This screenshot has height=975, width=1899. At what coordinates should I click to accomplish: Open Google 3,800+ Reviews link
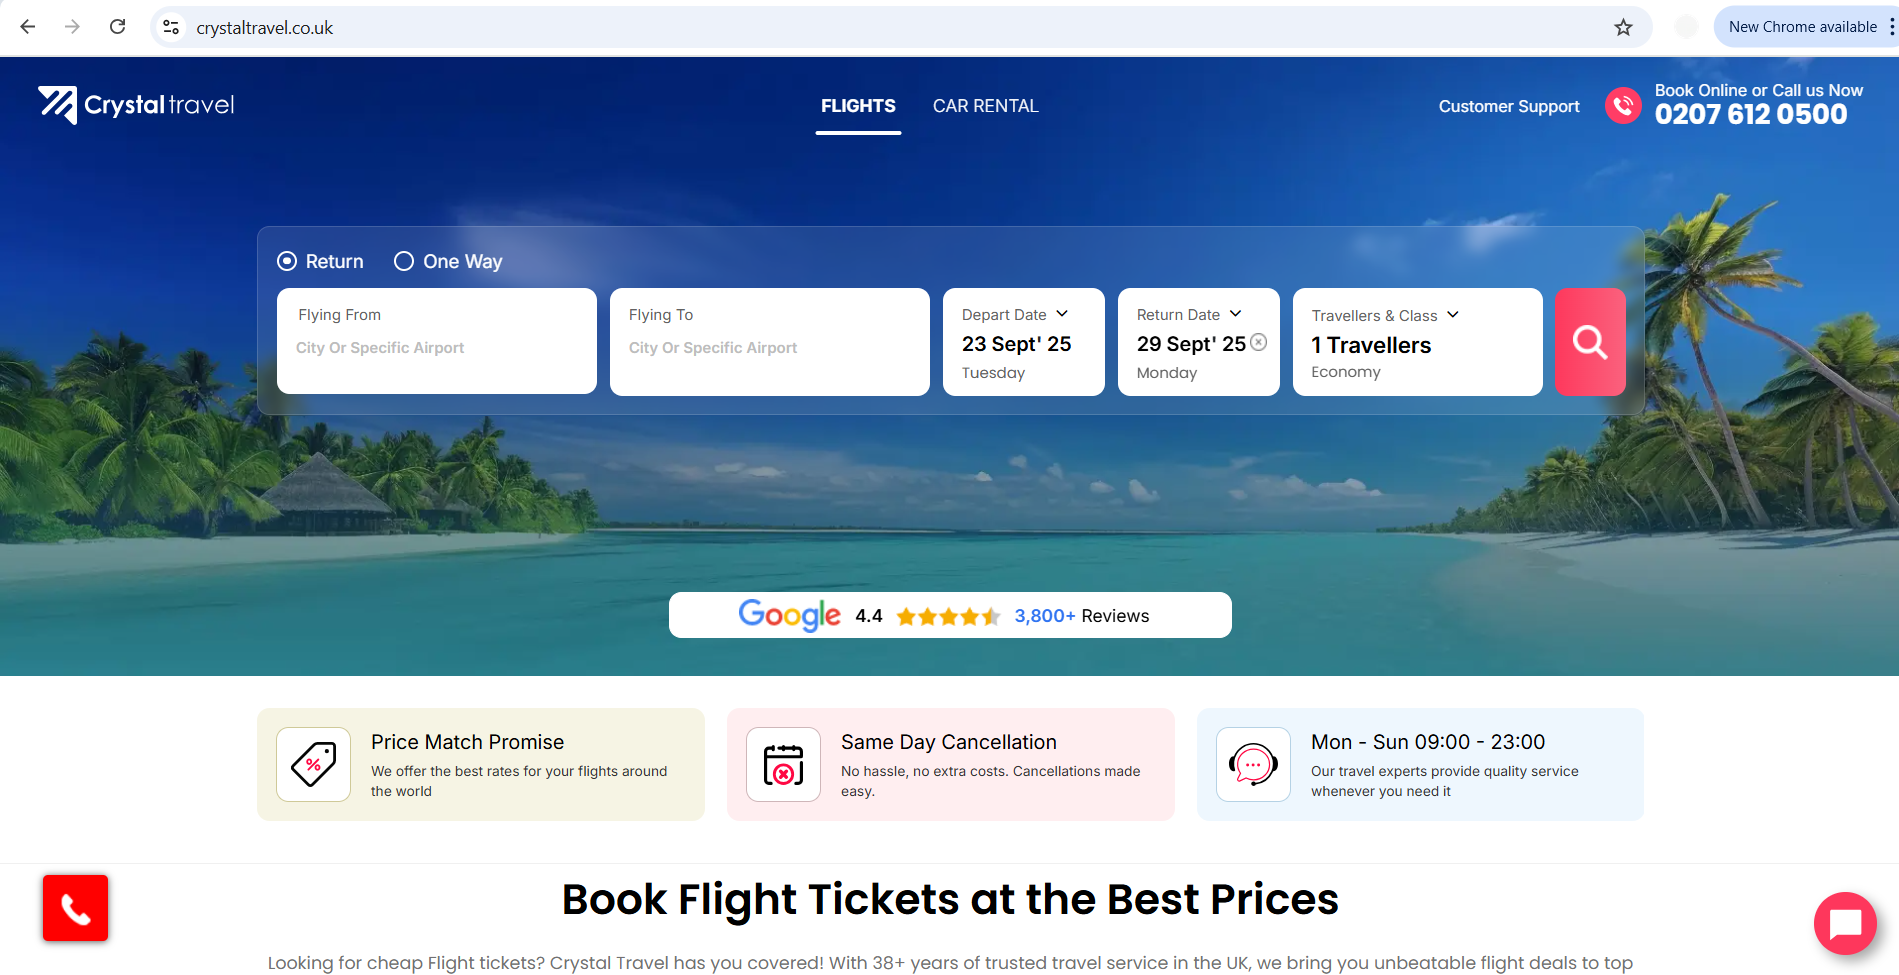[x=1081, y=616]
